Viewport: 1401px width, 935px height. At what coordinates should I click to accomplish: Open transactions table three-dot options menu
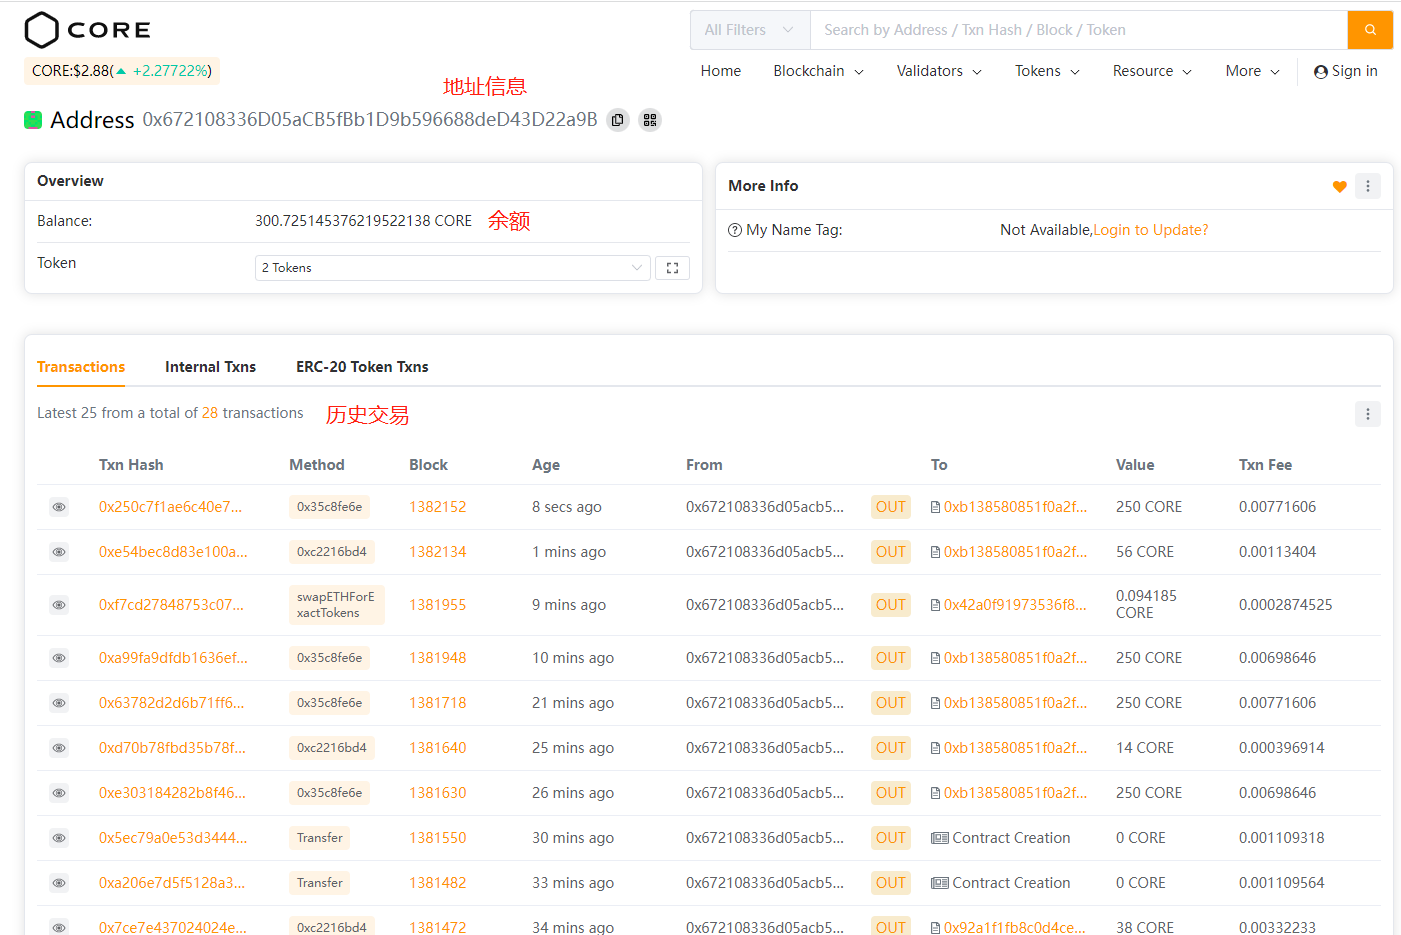point(1367,414)
